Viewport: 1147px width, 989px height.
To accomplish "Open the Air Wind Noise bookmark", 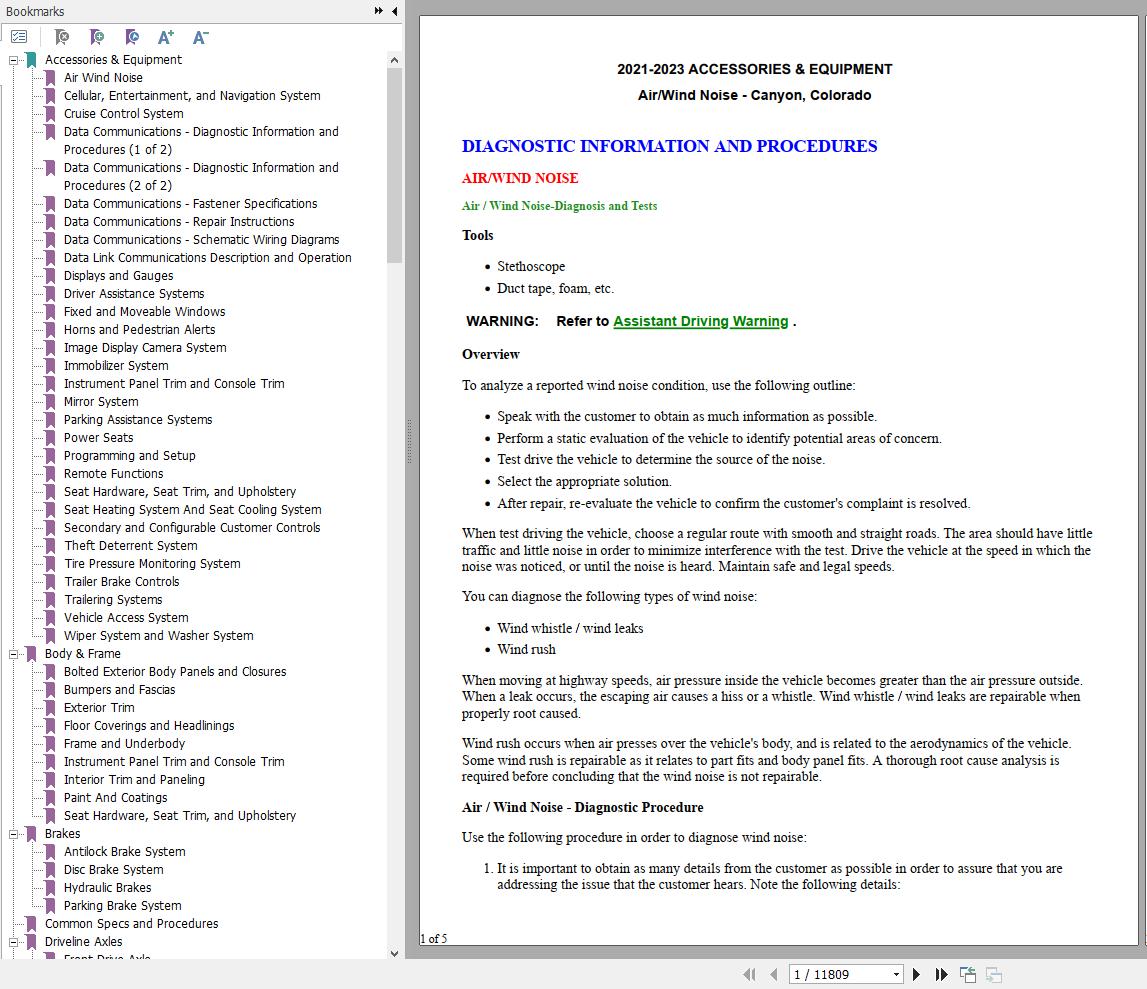I will click(x=103, y=78).
